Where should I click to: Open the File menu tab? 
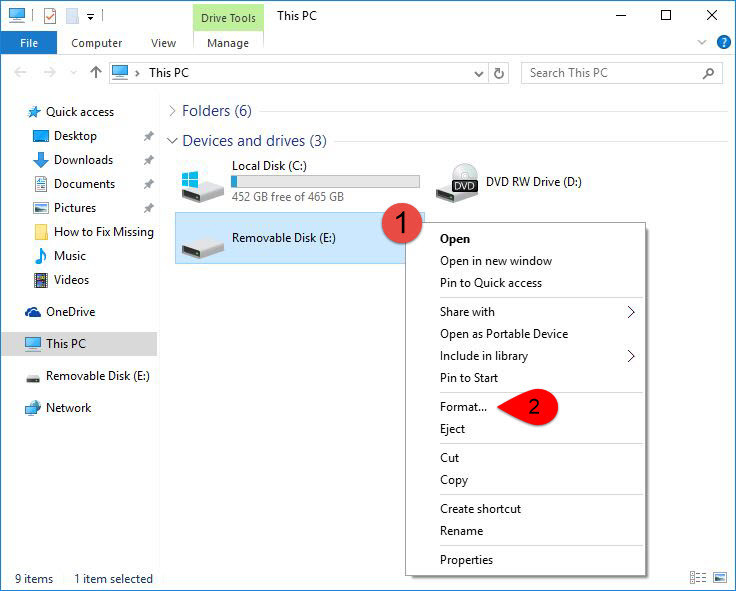tap(29, 43)
